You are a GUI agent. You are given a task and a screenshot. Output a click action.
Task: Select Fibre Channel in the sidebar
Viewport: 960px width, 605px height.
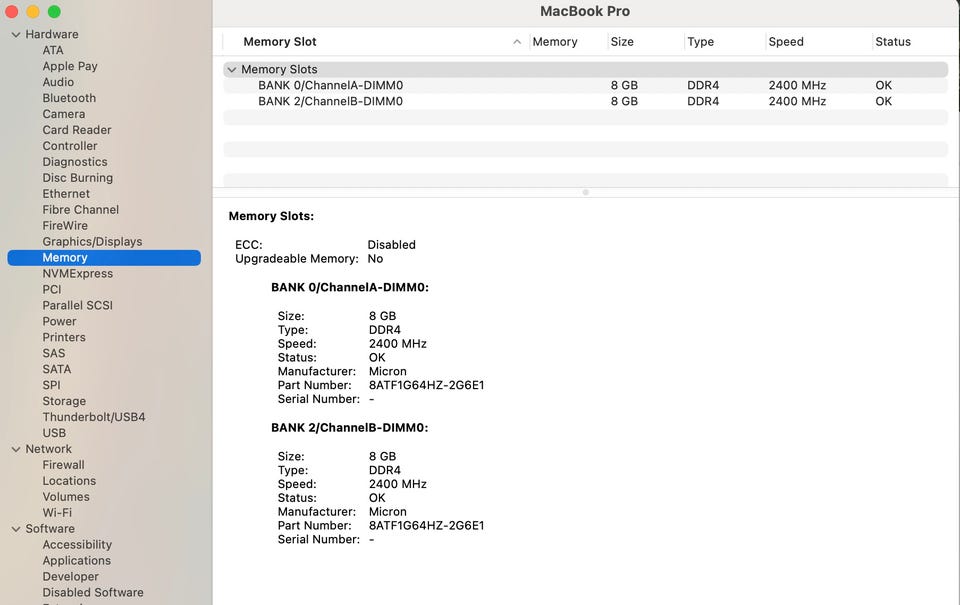[81, 209]
